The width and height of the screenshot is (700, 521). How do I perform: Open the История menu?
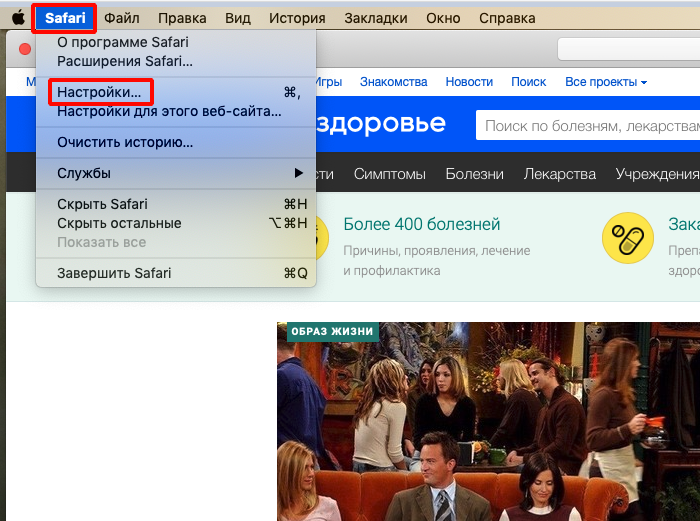[x=297, y=18]
